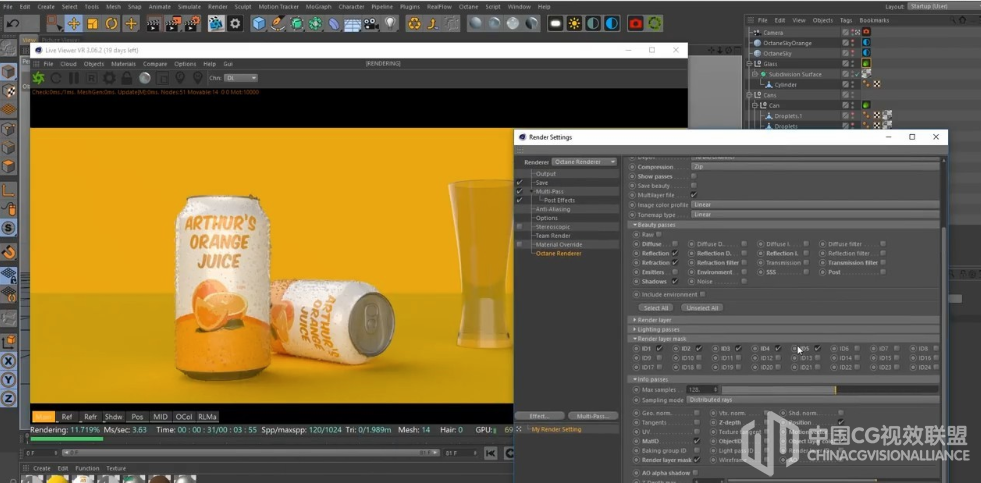Open the Compare menu in Live Viewer
The width and height of the screenshot is (981, 483).
[x=155, y=64]
